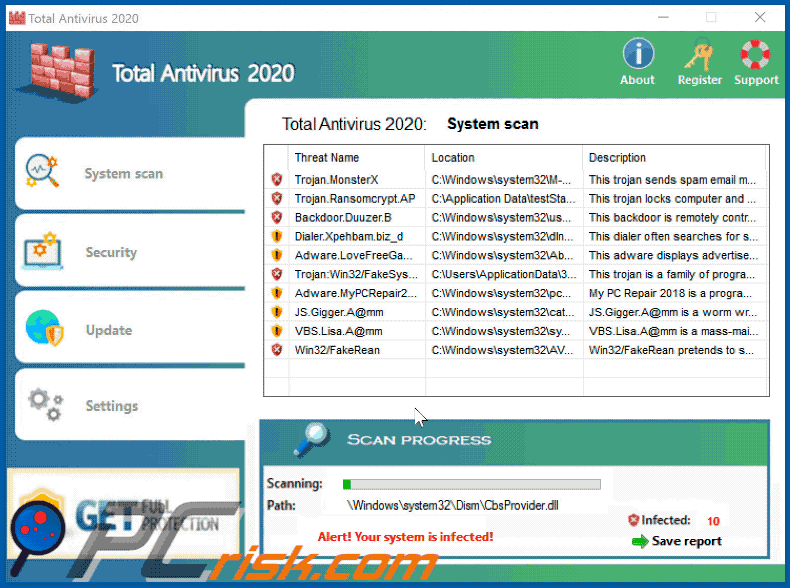Screen dimensions: 790x588
Task: Close the Total Antivirus 2020 window
Action: coord(760,18)
